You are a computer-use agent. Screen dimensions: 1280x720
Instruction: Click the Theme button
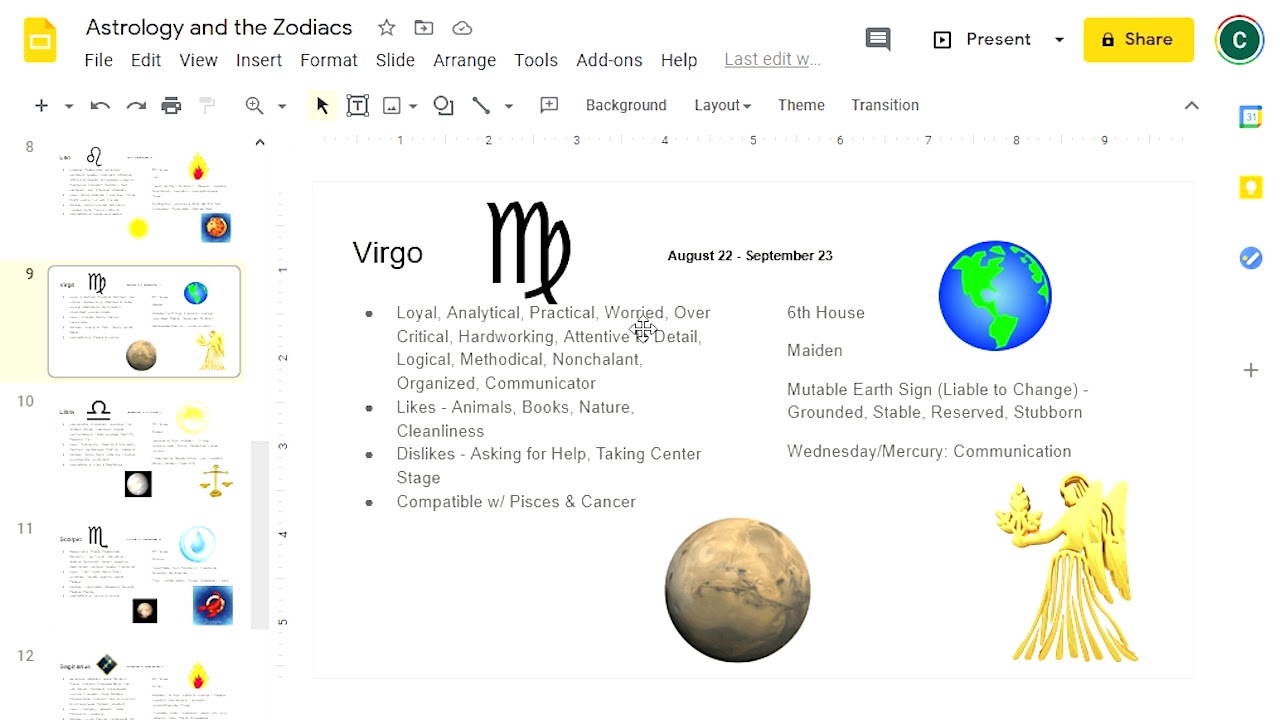[801, 105]
